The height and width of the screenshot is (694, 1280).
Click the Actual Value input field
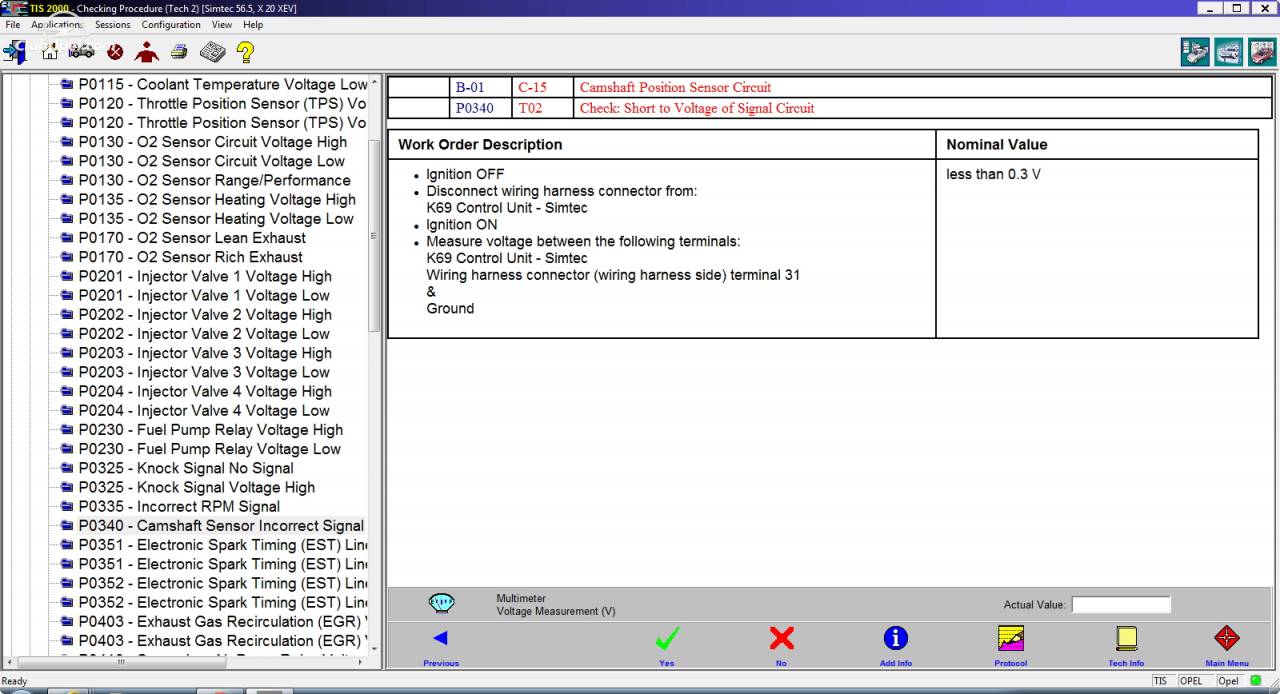tap(1121, 605)
